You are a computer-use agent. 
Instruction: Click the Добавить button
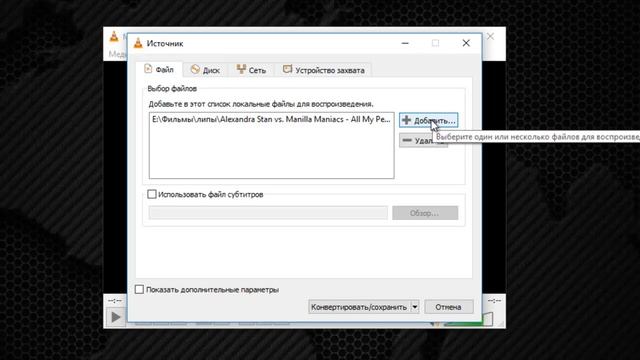coord(429,120)
